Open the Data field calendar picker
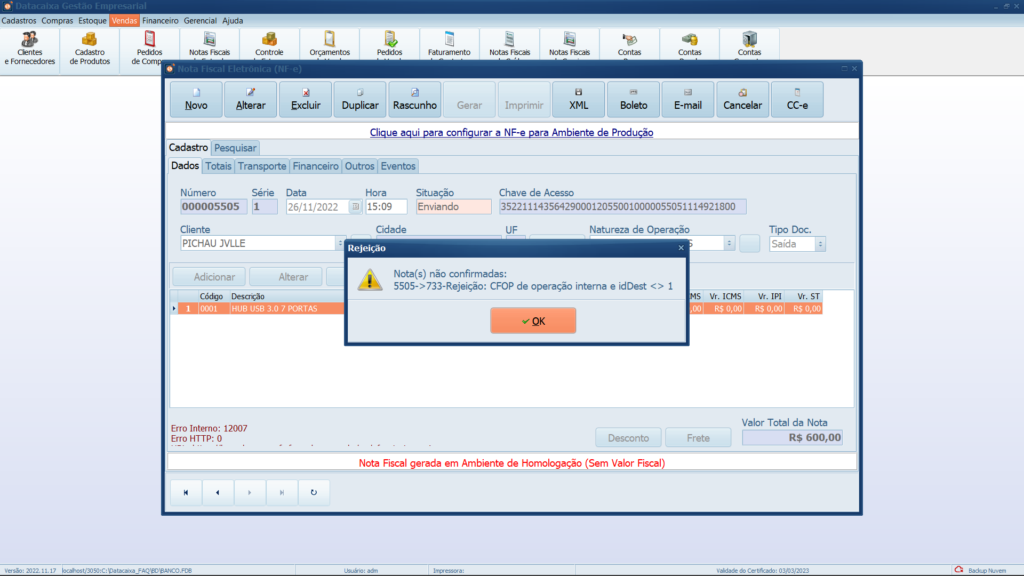Viewport: 1024px width, 576px height. tap(354, 207)
